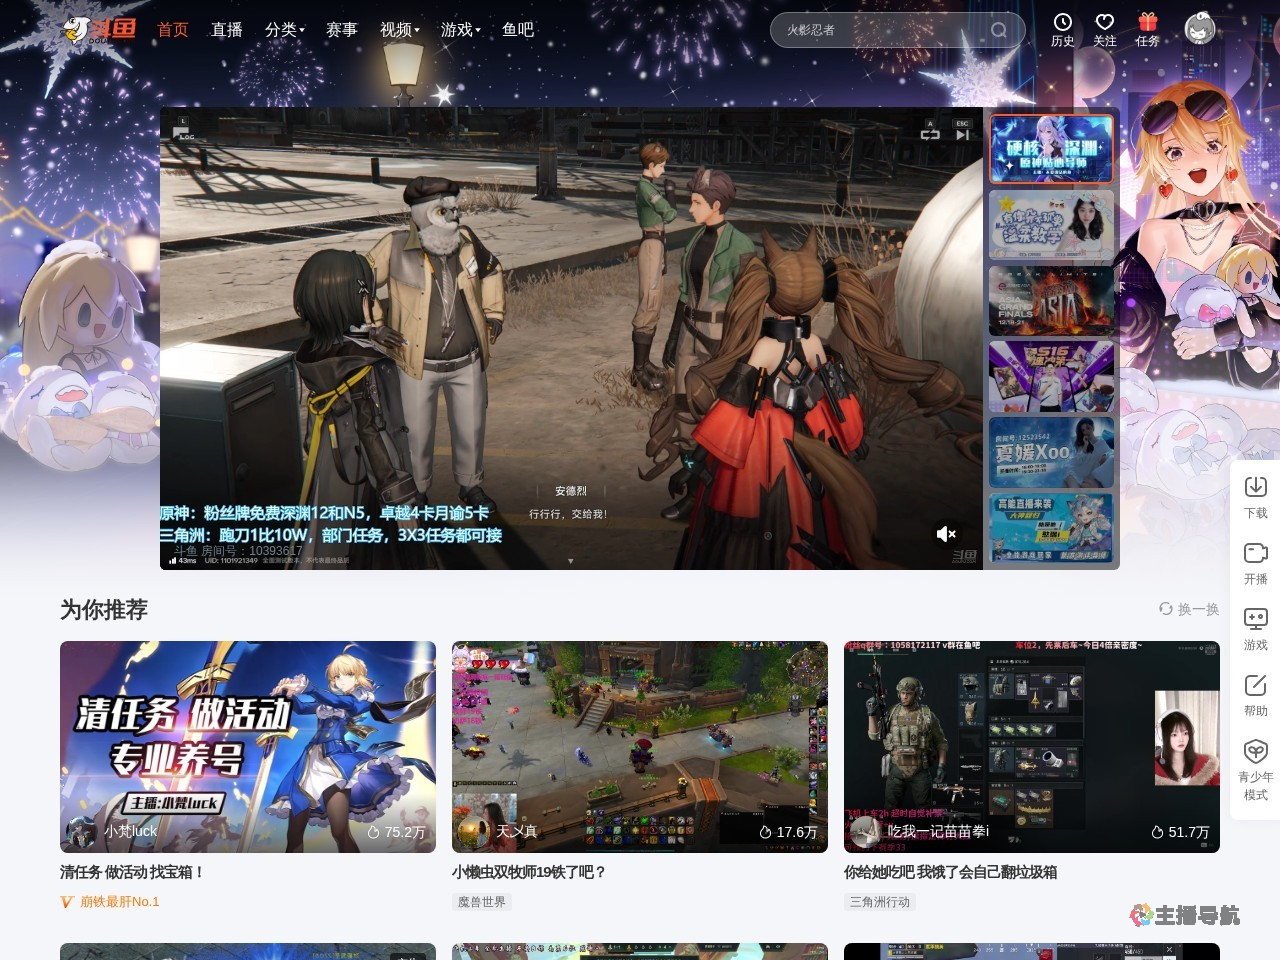The image size is (1280, 960).
Task: Click the 帮助 help sidebar icon
Action: pos(1255,686)
